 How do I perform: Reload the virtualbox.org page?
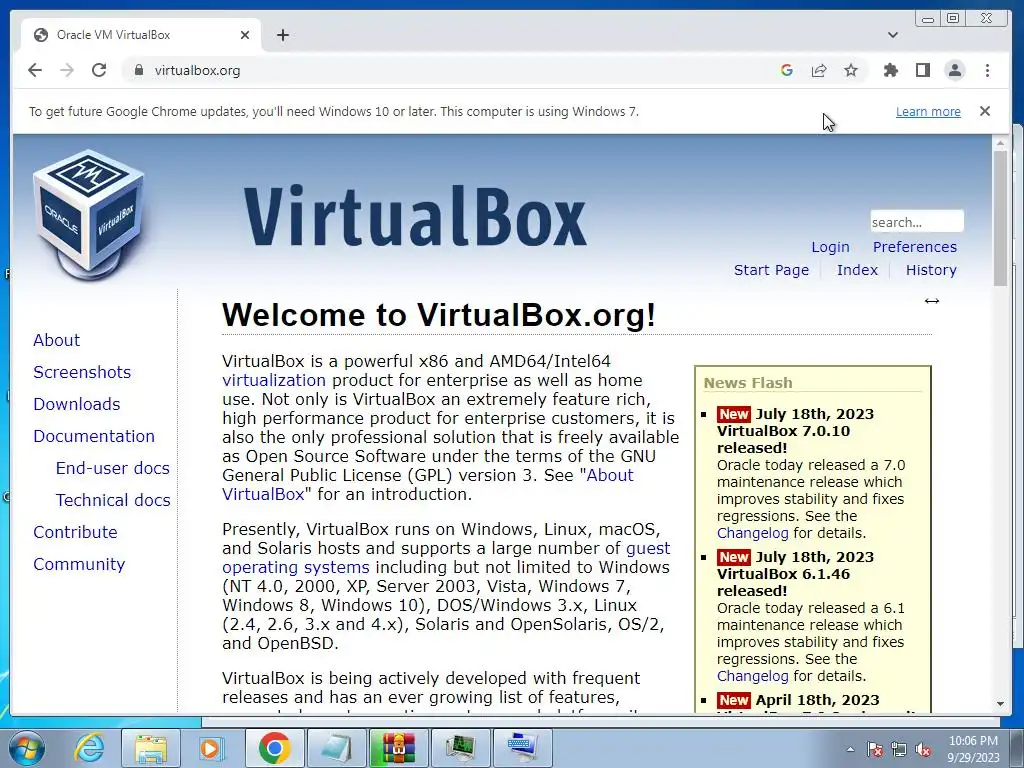(99, 70)
